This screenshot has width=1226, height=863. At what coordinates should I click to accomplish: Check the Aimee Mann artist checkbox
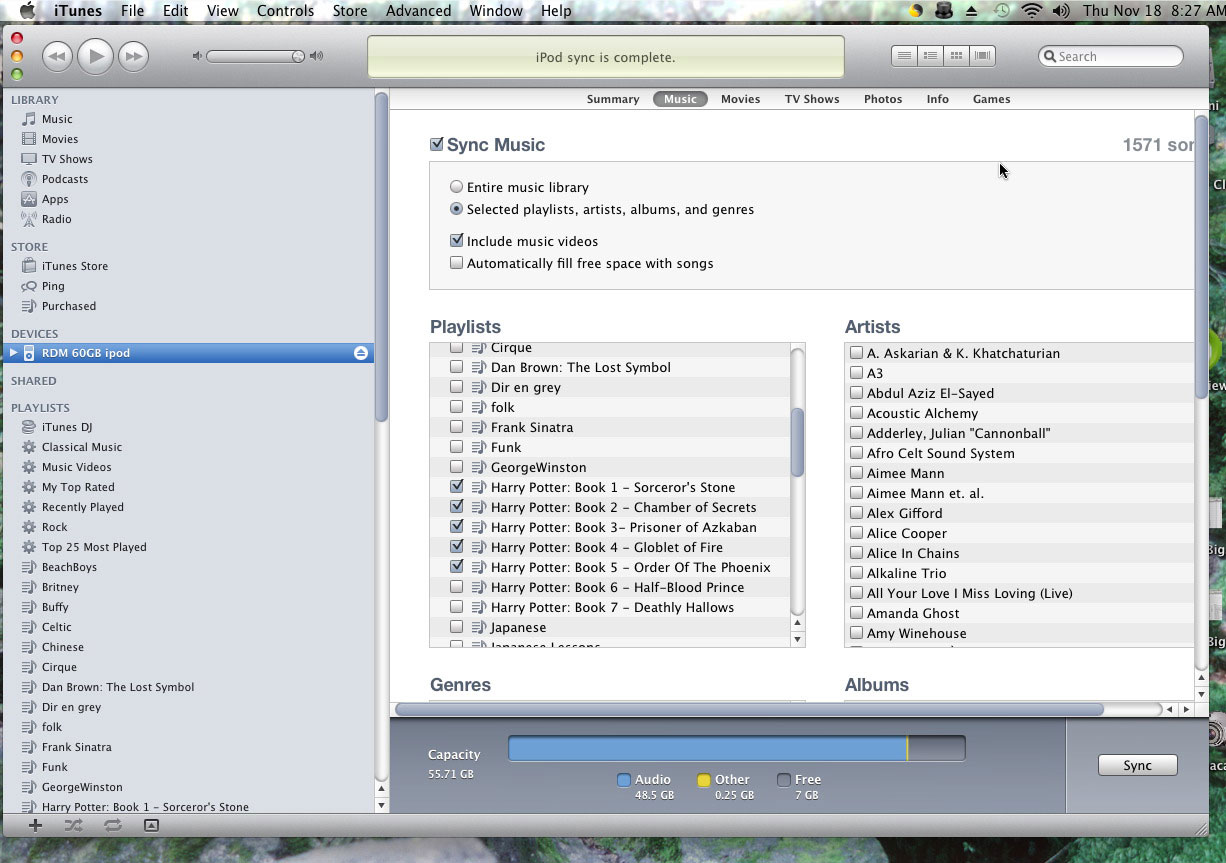tap(856, 473)
